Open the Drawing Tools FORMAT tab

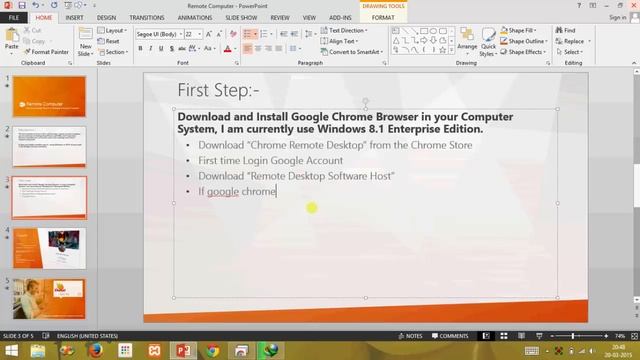383,18
